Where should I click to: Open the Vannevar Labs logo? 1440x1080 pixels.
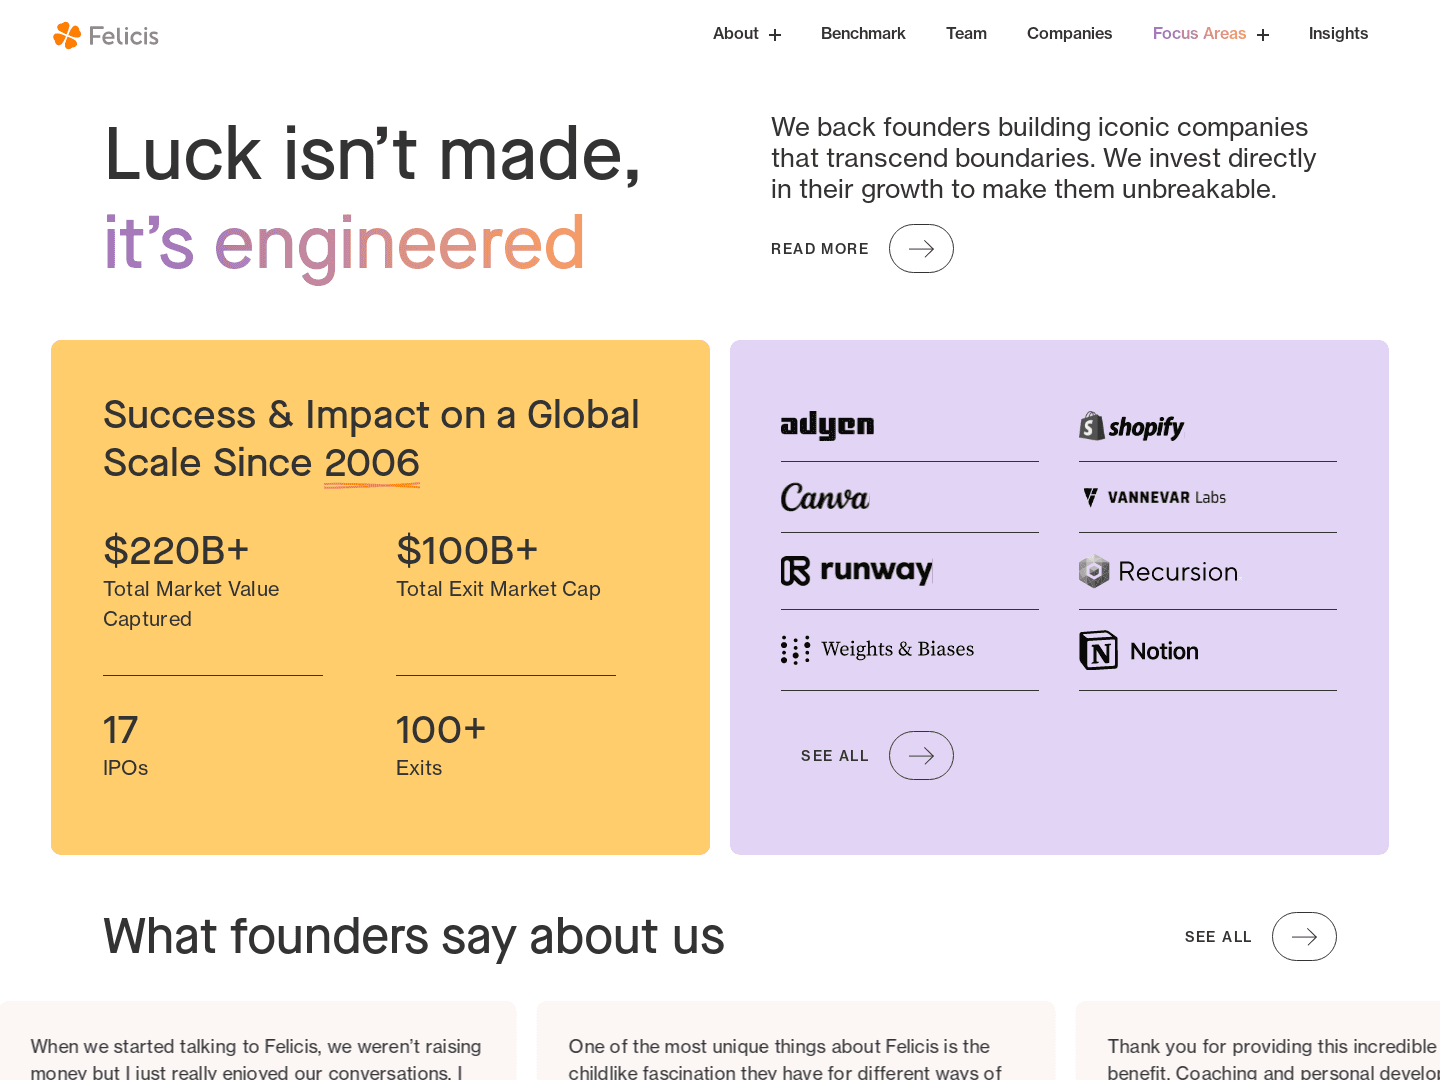tap(1154, 497)
